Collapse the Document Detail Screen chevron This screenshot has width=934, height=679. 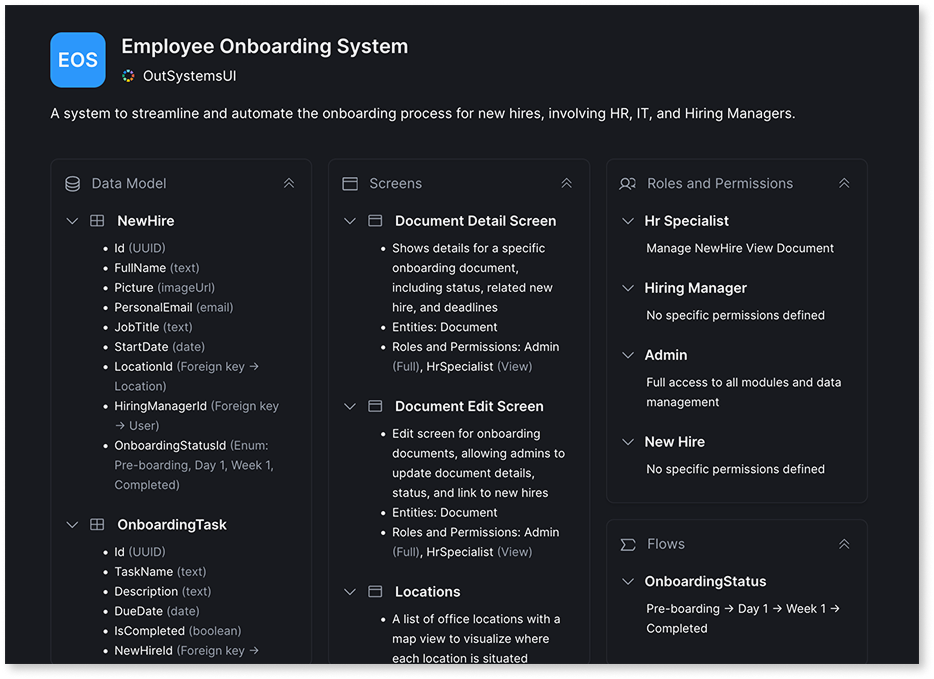350,221
